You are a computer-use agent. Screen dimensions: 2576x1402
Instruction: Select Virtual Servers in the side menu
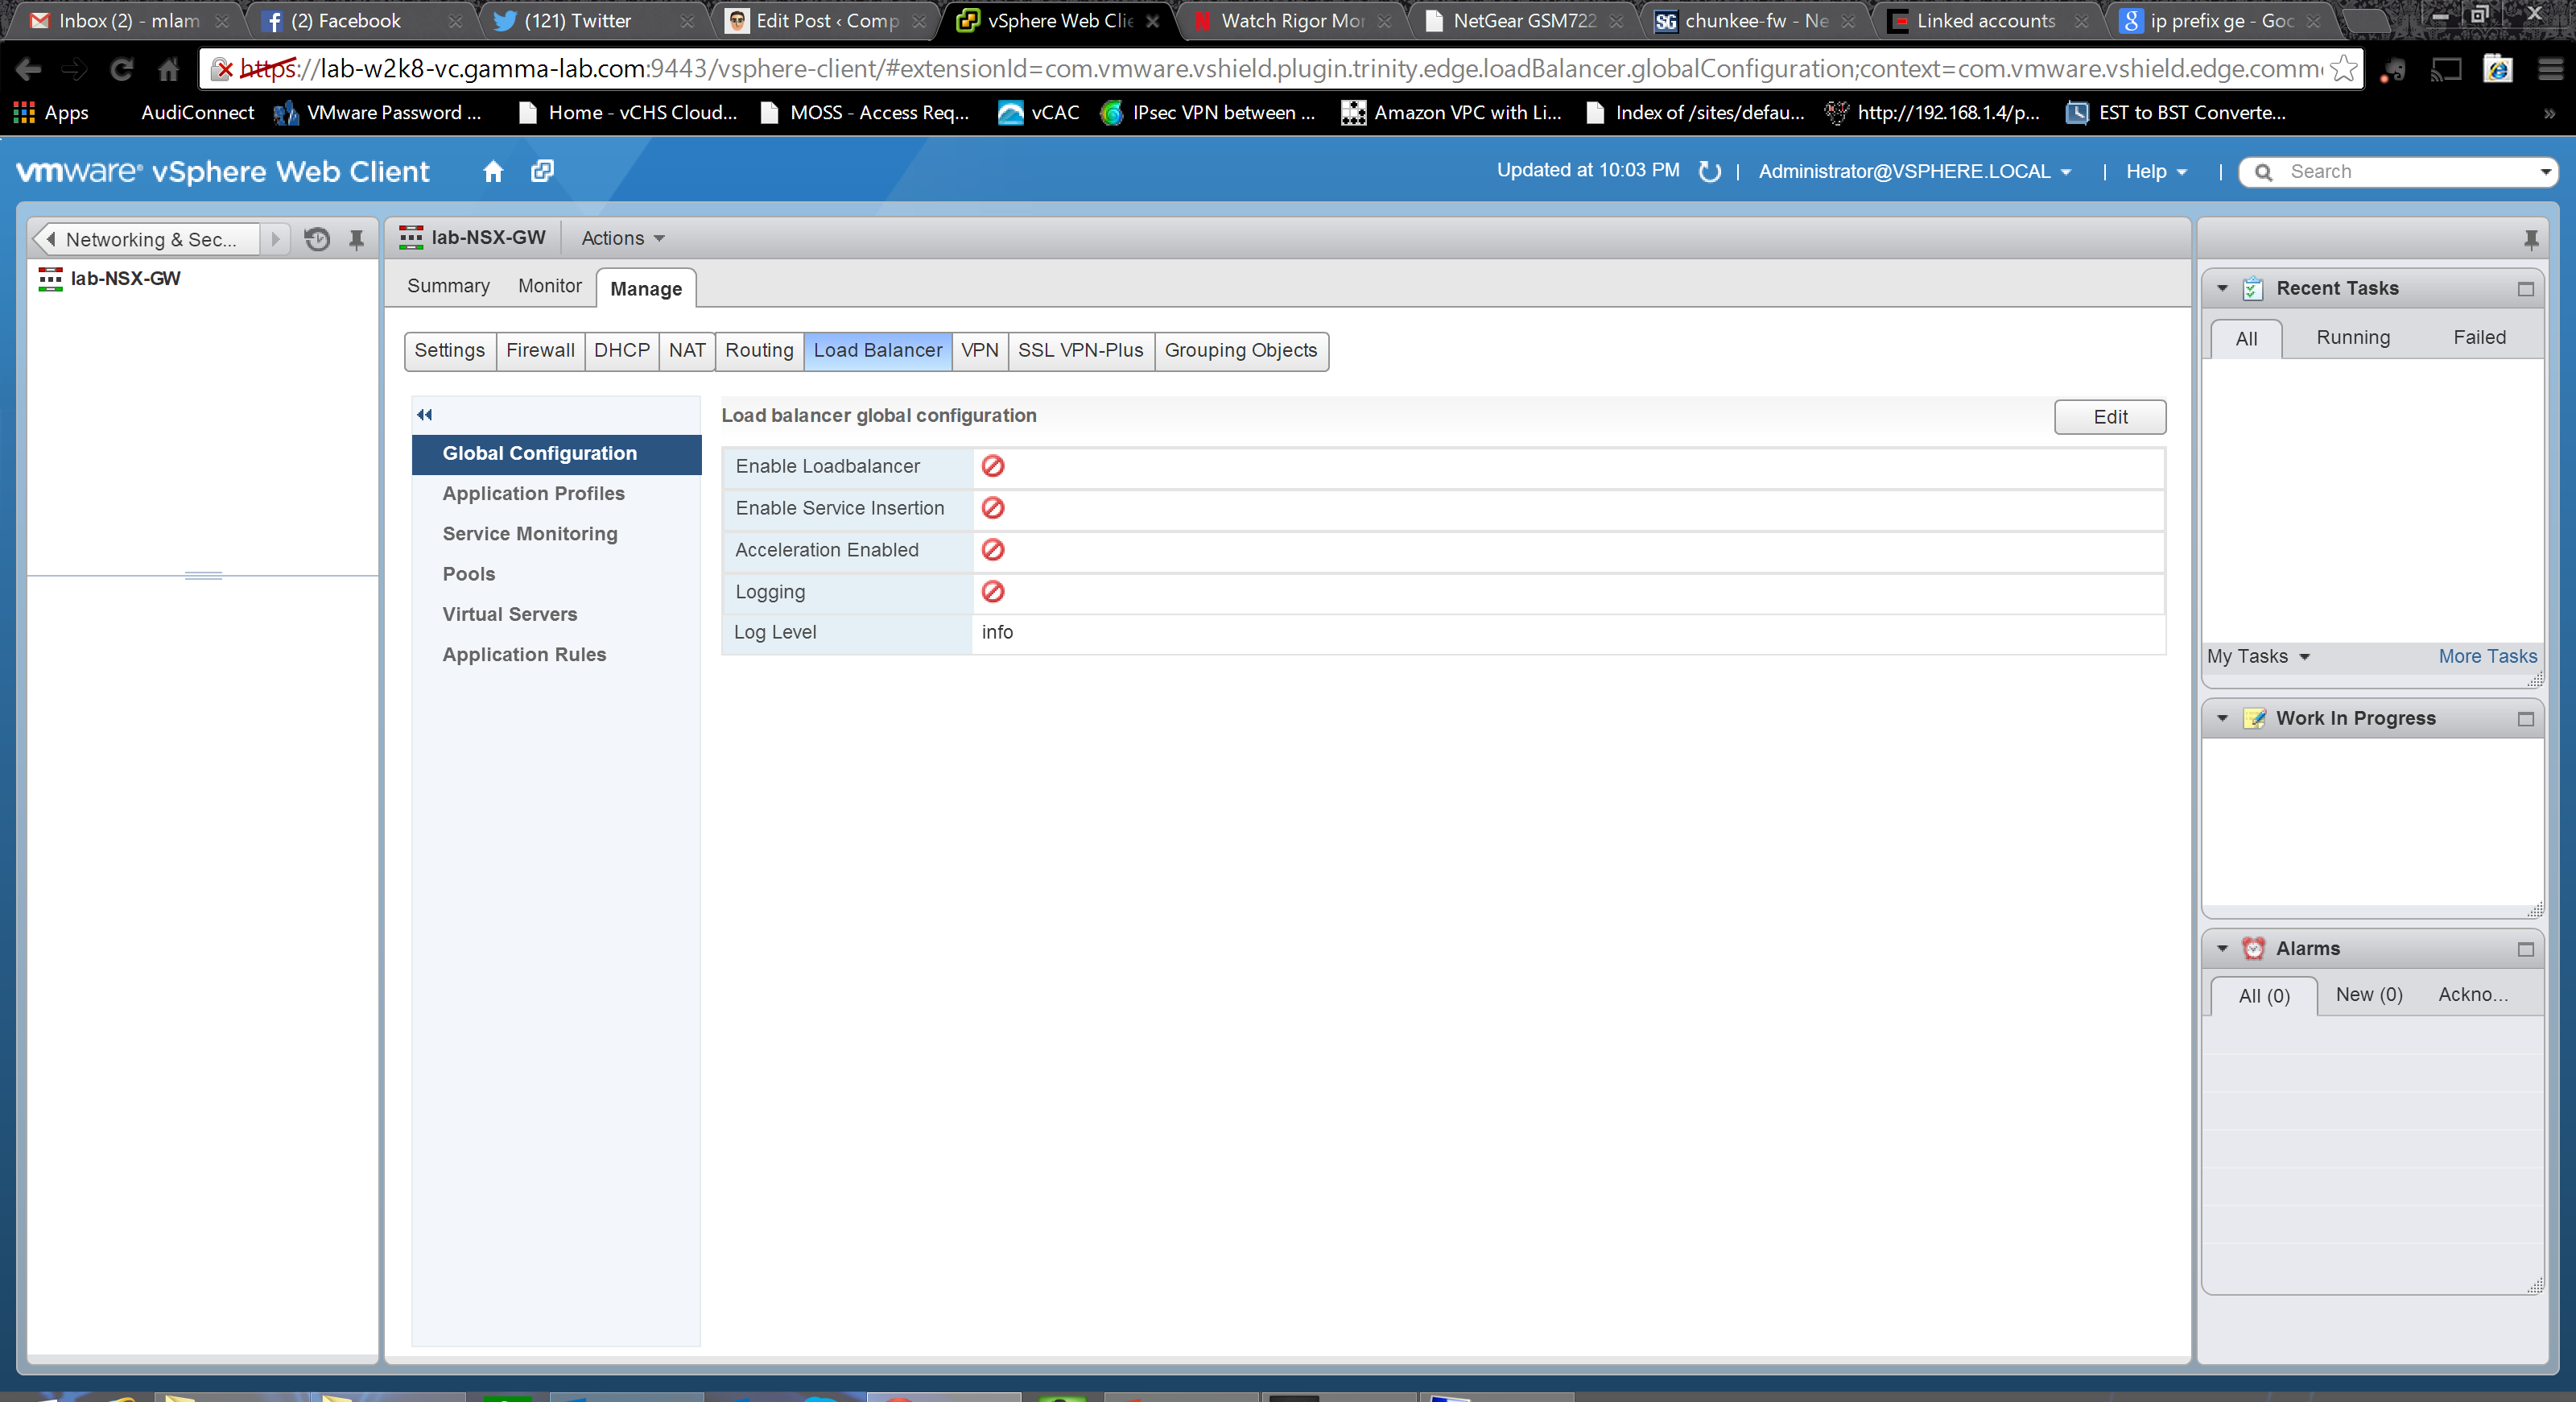(509, 614)
